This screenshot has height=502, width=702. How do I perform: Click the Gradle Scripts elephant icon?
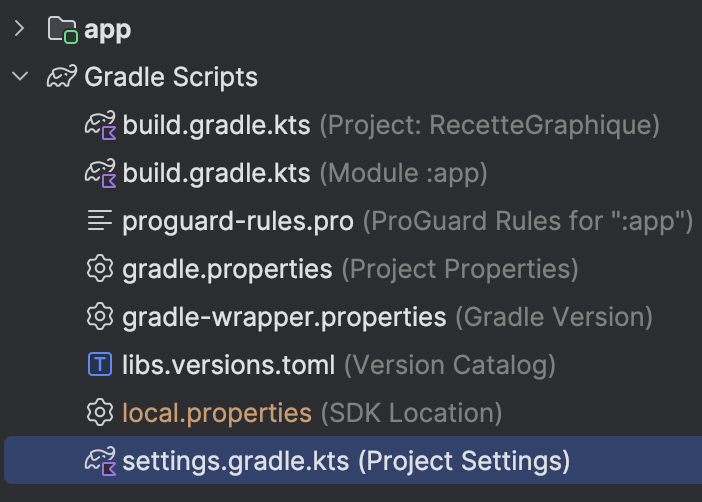click(x=63, y=77)
